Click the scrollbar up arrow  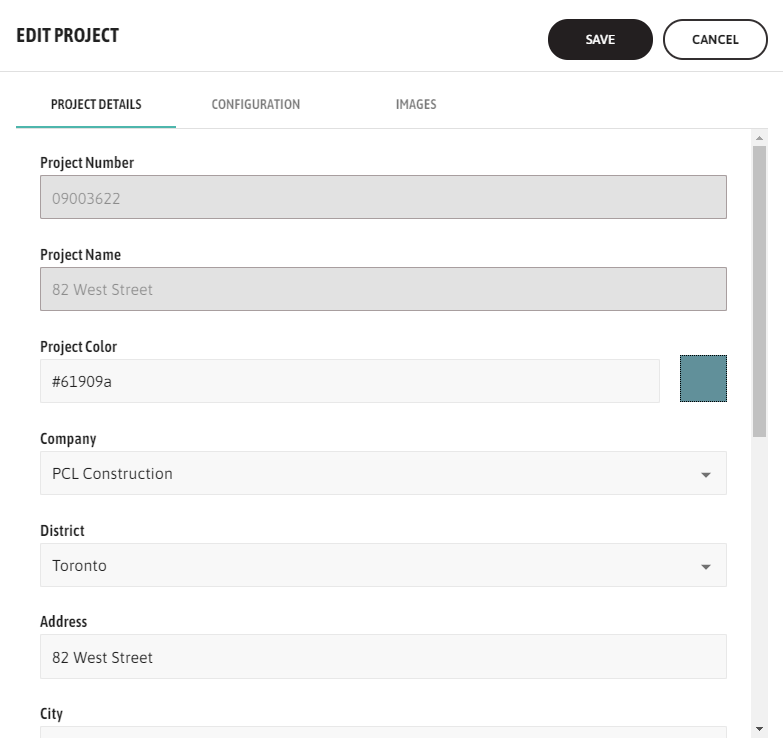click(x=760, y=138)
